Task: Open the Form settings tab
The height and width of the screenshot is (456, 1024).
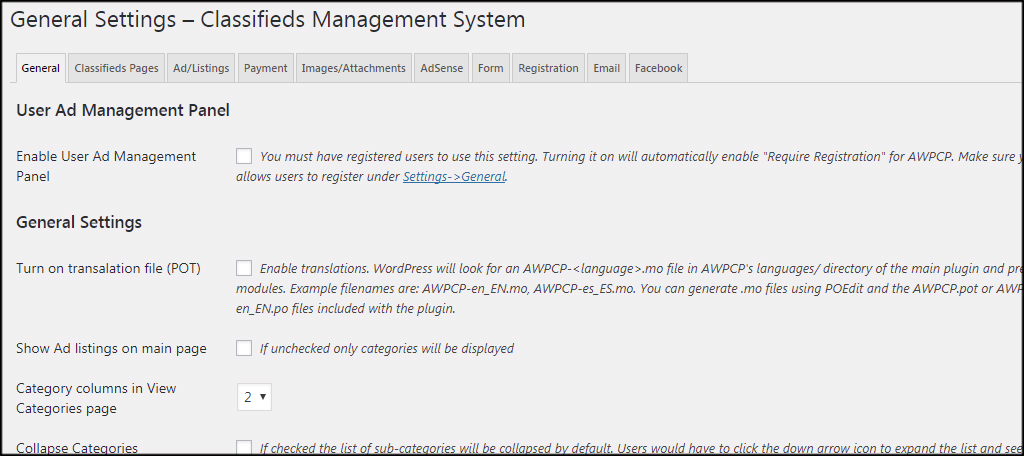Action: coord(490,68)
